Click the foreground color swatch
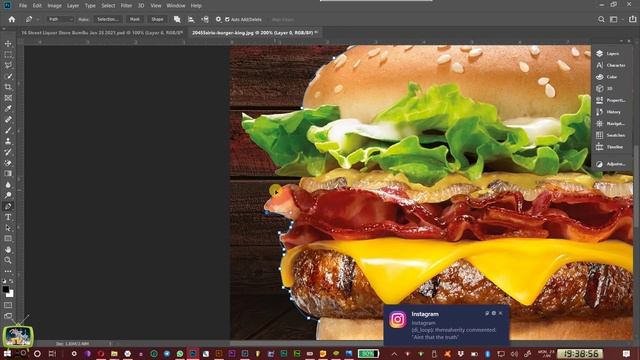The image size is (640, 360). [x=5, y=289]
